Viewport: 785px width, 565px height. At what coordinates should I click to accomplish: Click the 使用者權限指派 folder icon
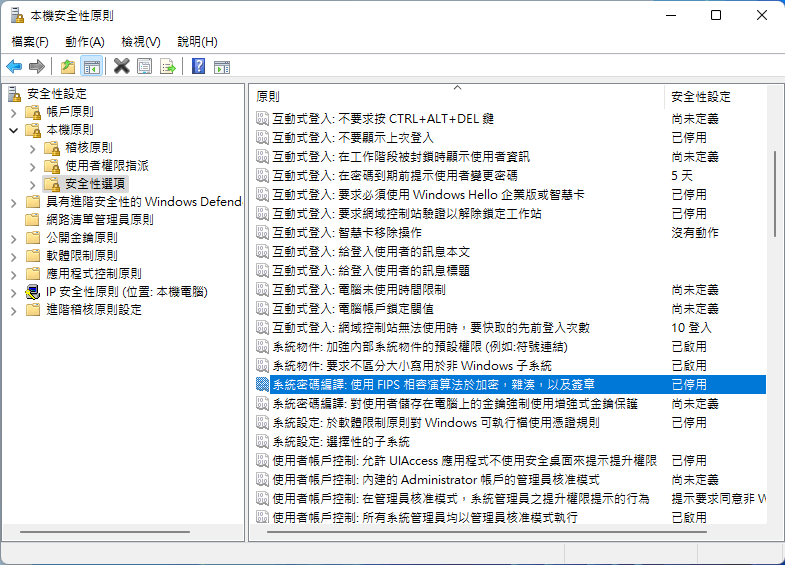pos(52,166)
